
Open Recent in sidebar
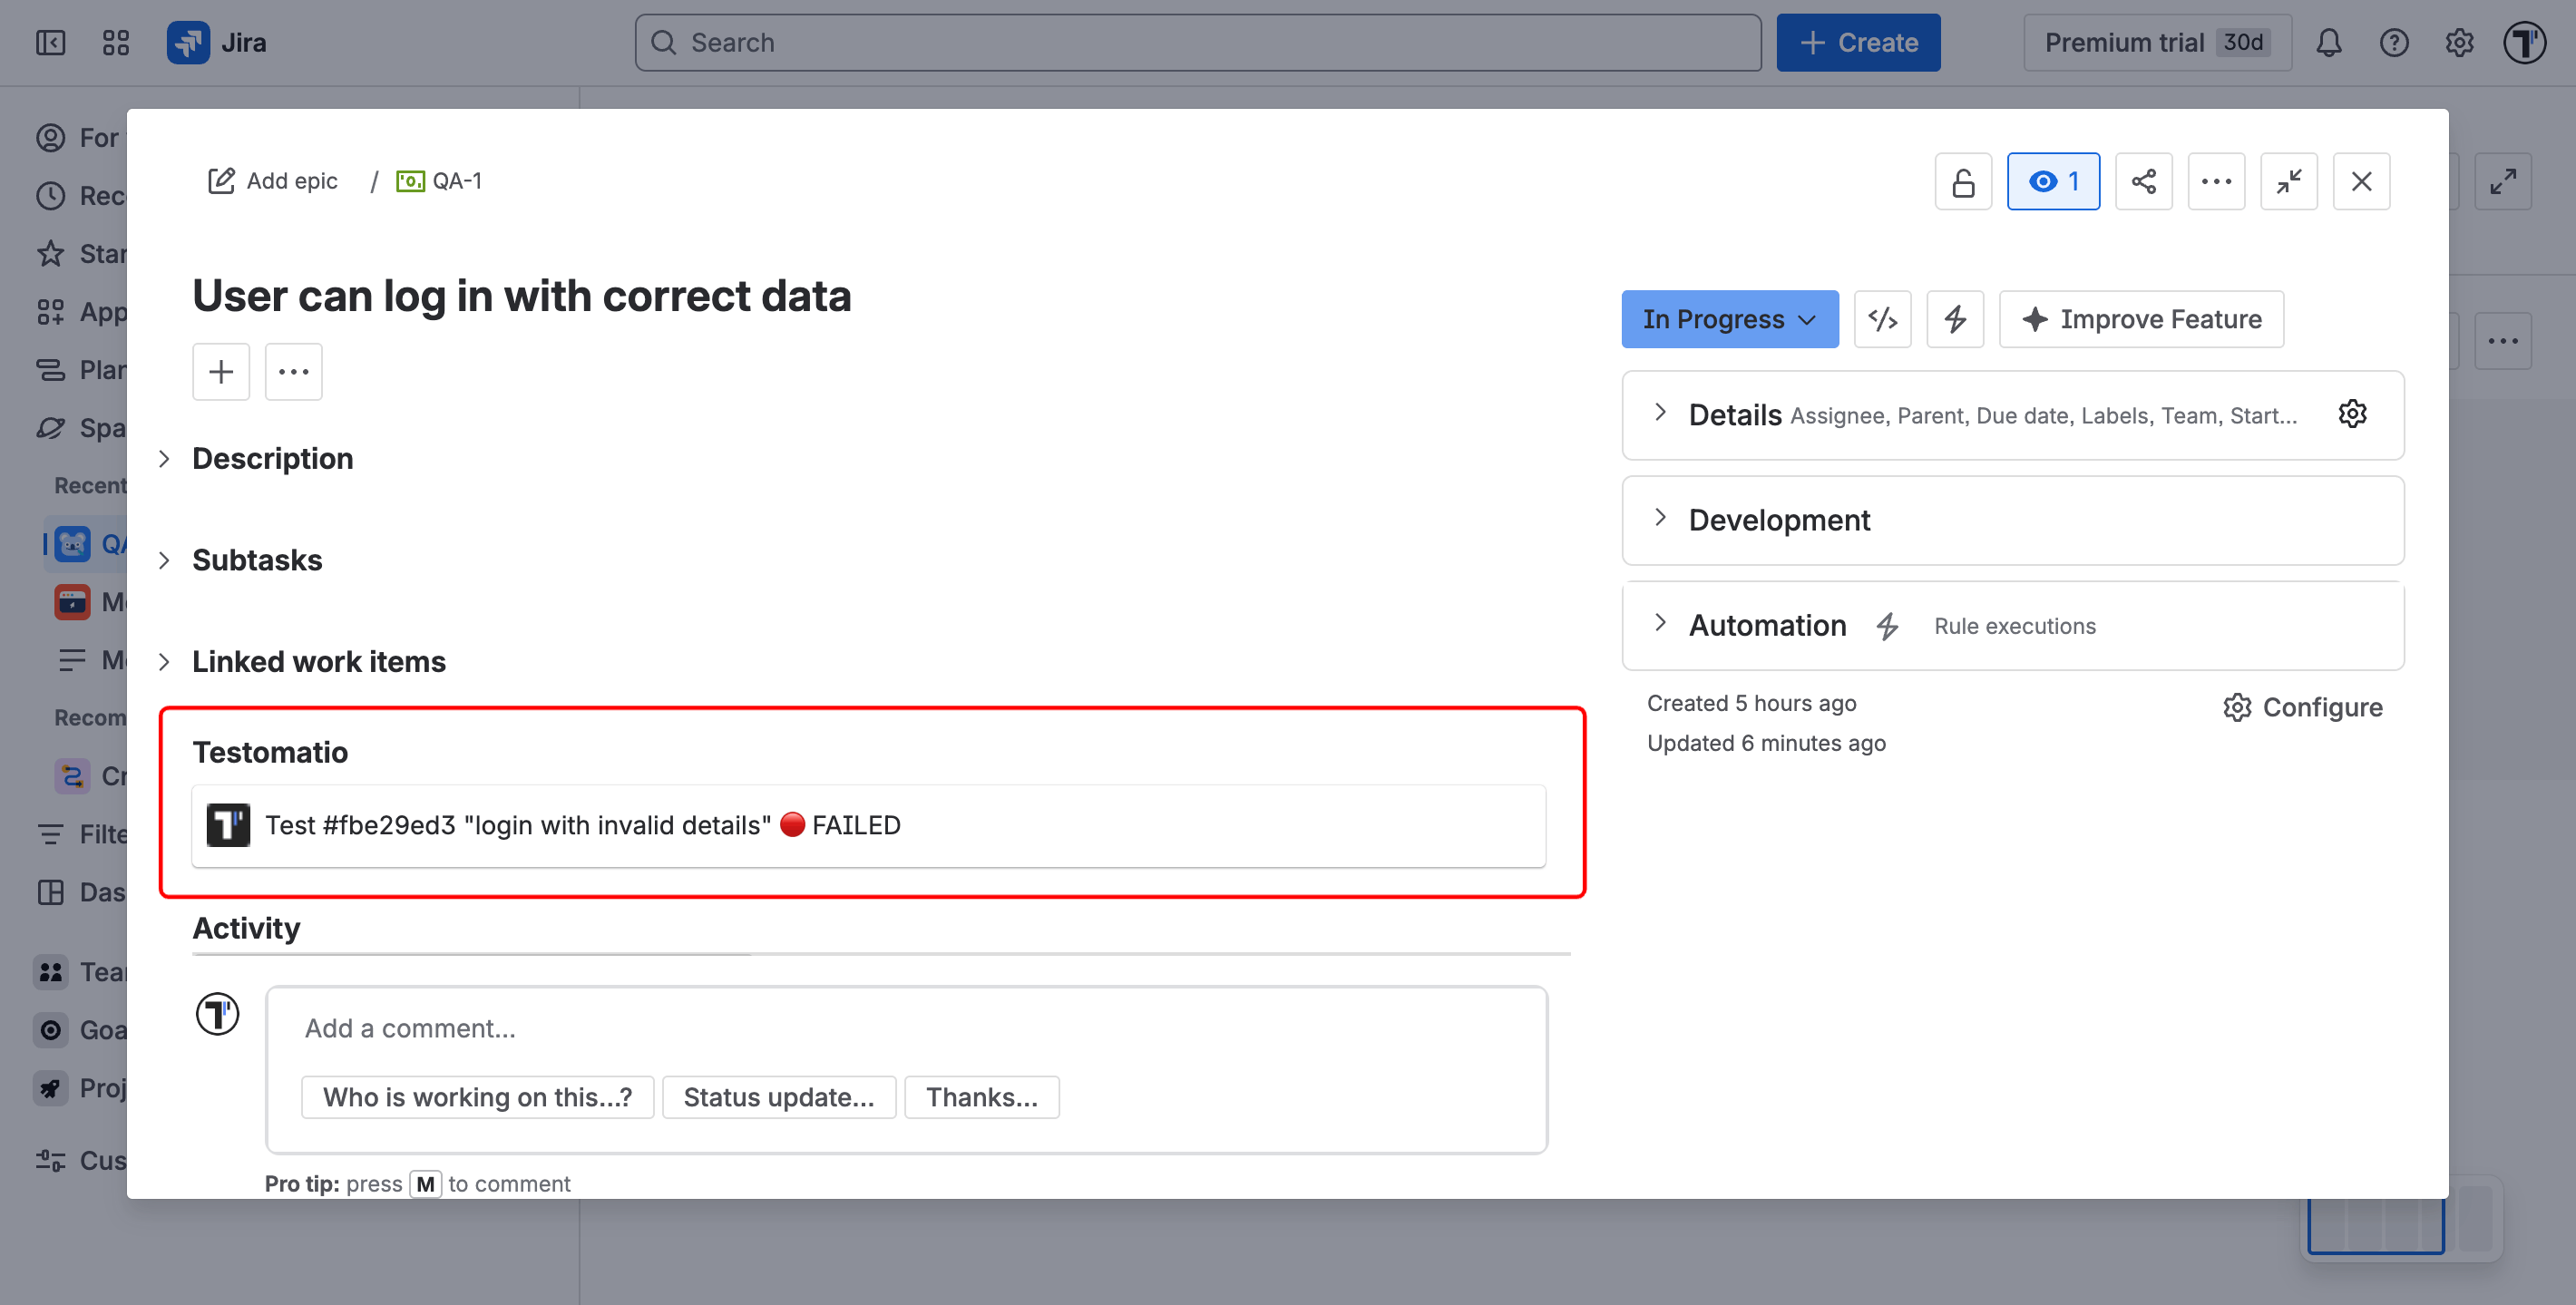tap(80, 196)
